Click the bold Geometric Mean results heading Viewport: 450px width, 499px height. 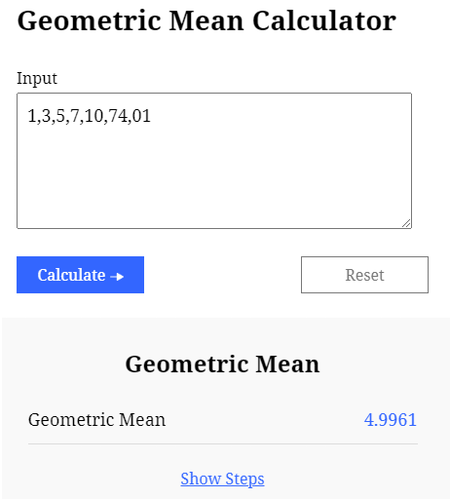click(222, 364)
